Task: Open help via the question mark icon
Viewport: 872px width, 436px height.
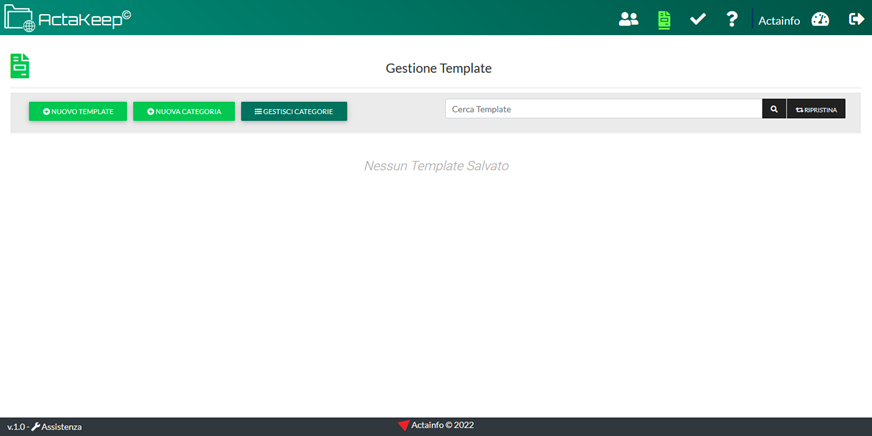Action: [x=732, y=19]
